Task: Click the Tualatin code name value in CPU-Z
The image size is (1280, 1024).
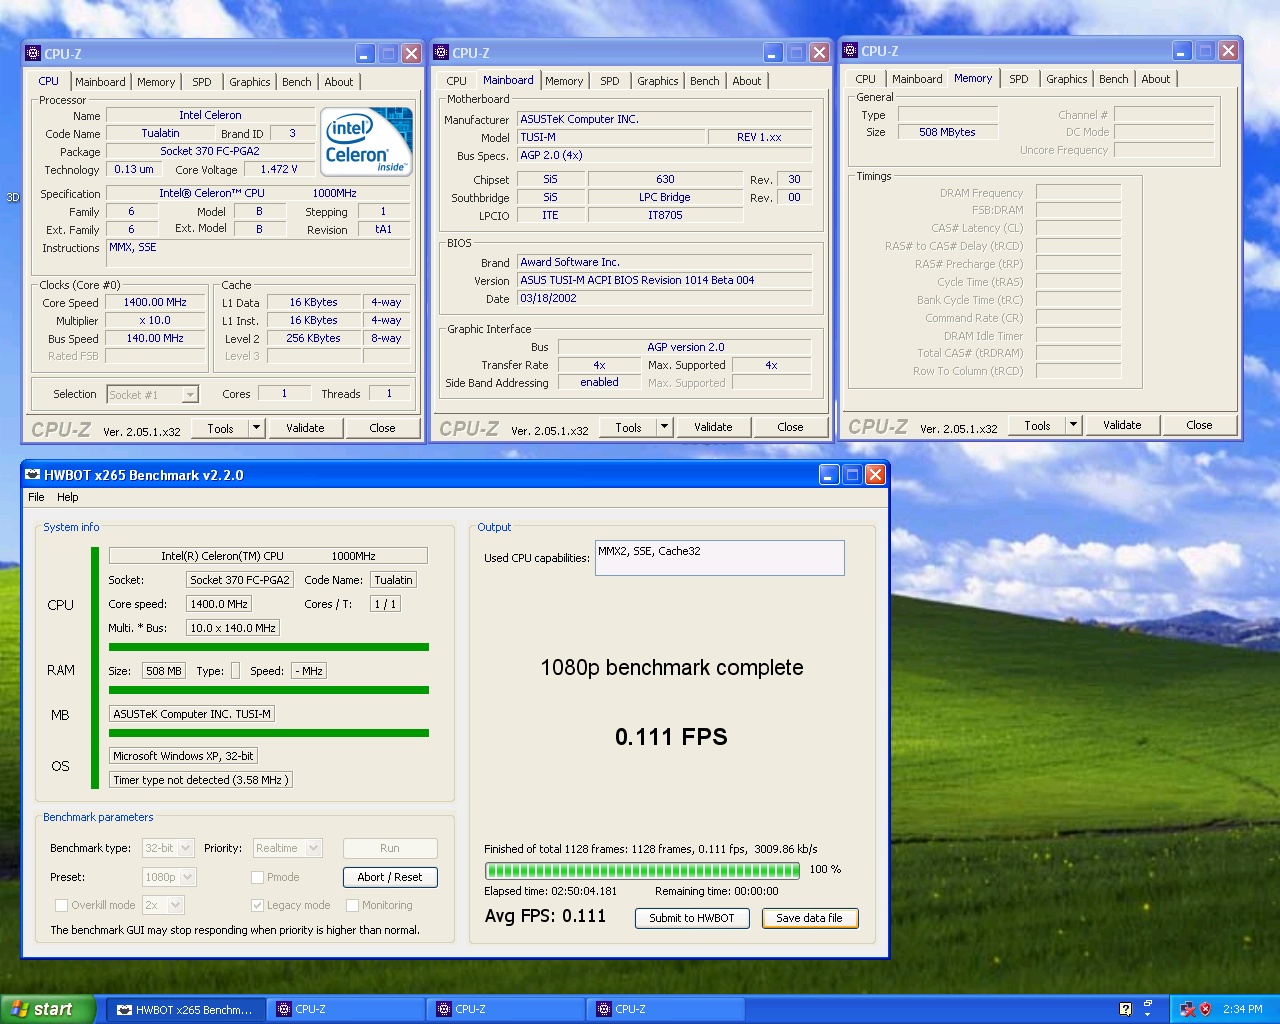Action: pyautogui.click(x=160, y=134)
